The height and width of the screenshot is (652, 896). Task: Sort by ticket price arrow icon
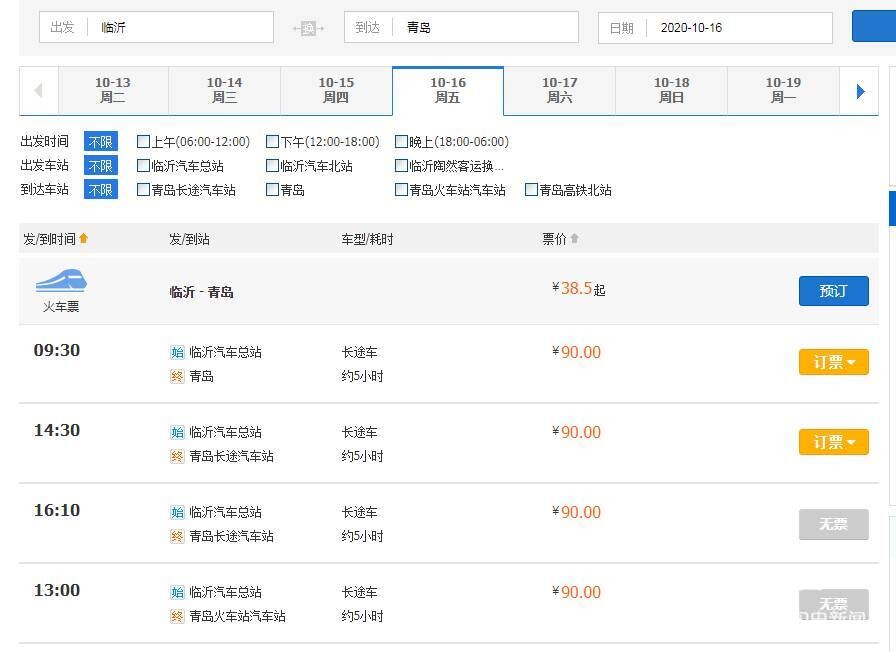click(574, 239)
